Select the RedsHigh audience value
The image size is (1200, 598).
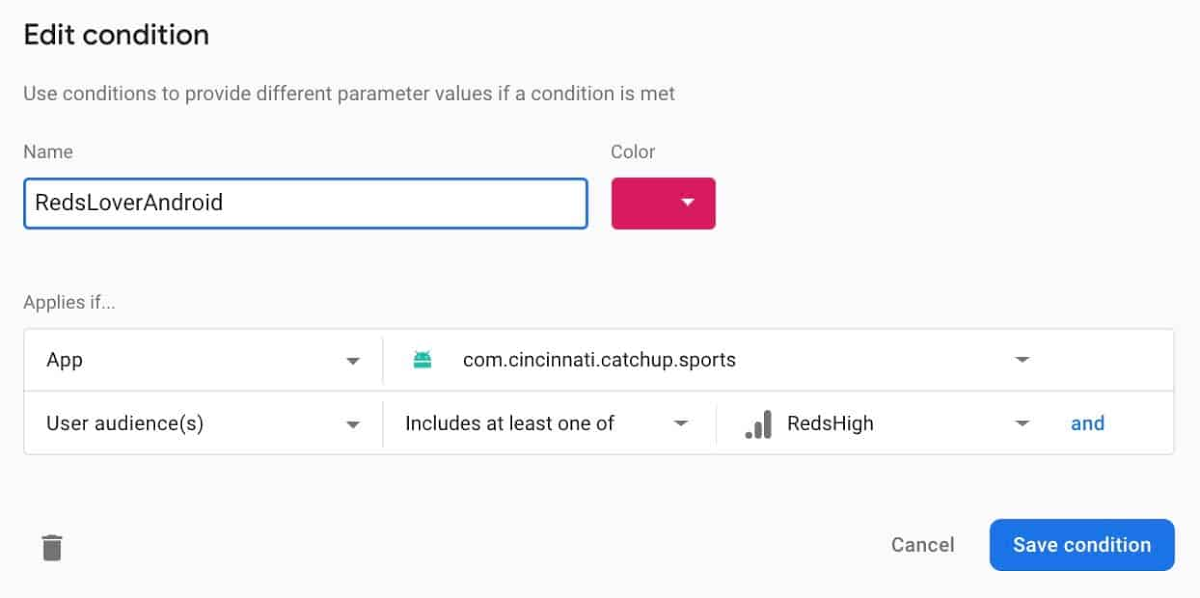830,424
